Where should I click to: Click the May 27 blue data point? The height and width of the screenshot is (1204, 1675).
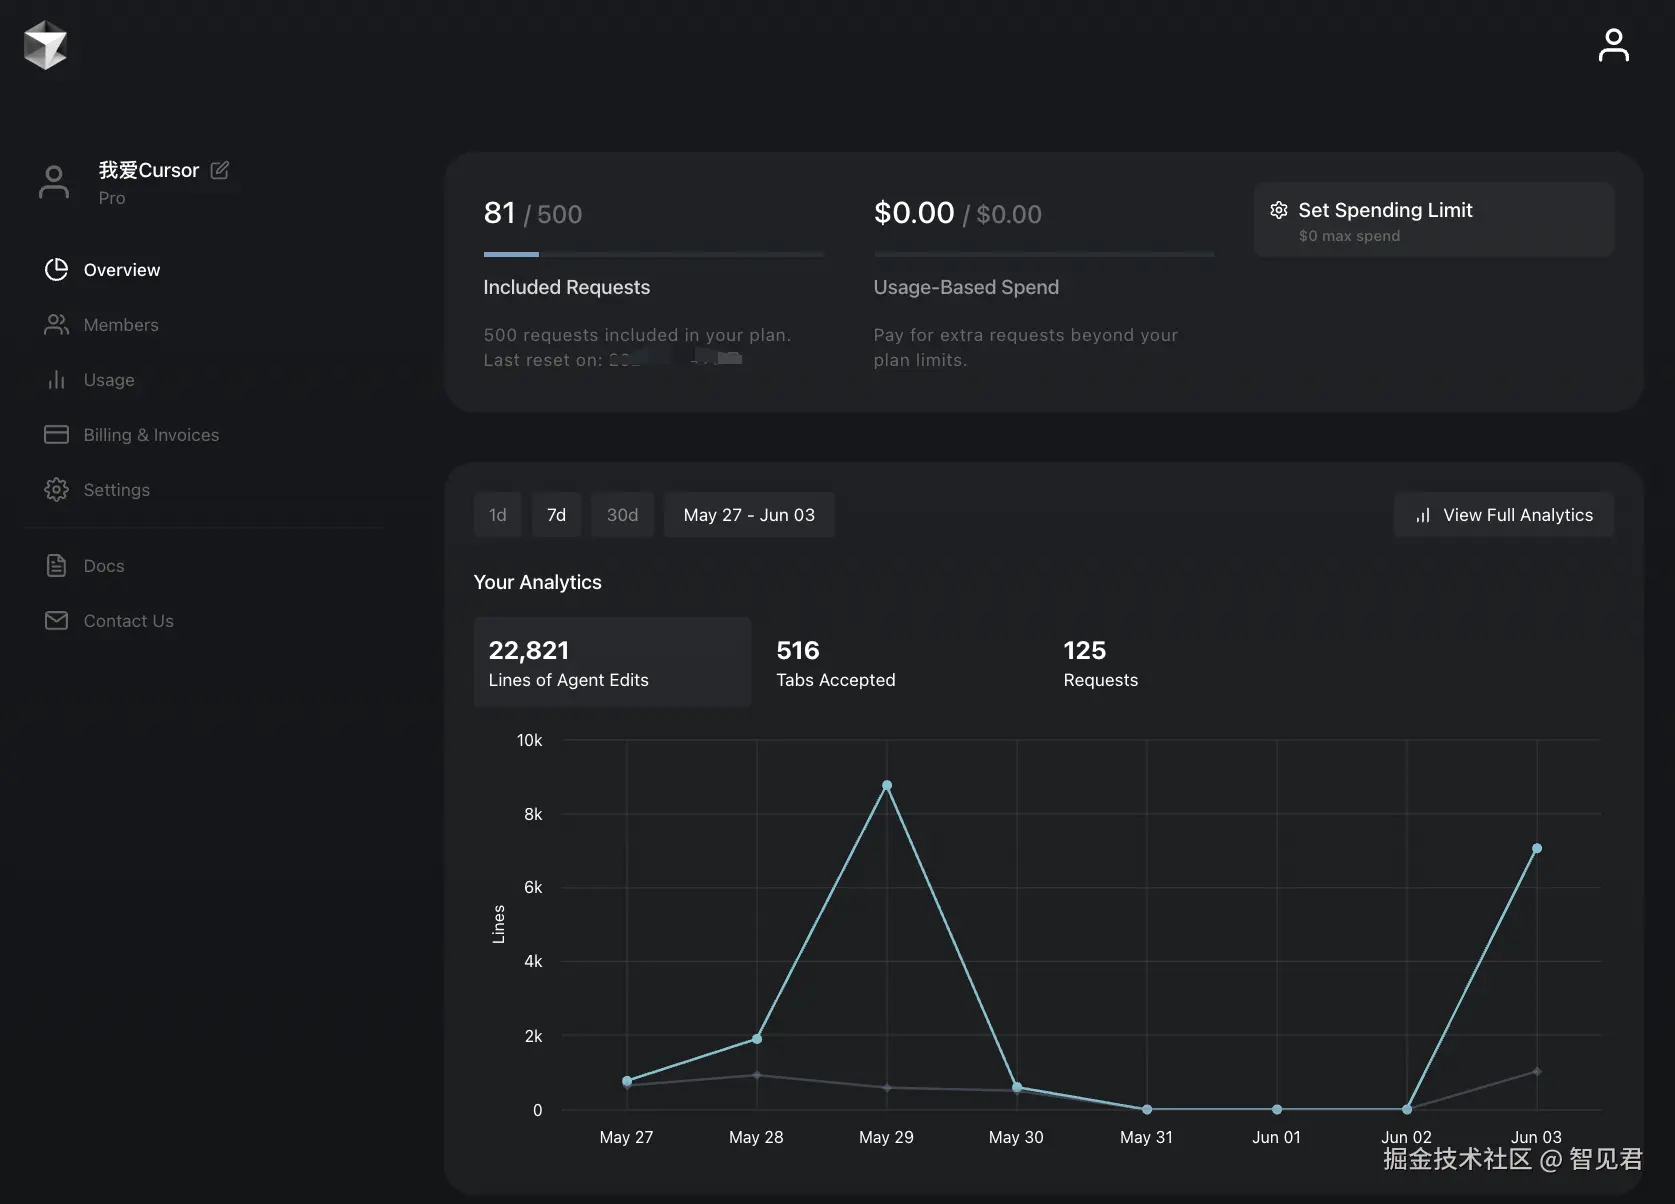coord(627,1080)
